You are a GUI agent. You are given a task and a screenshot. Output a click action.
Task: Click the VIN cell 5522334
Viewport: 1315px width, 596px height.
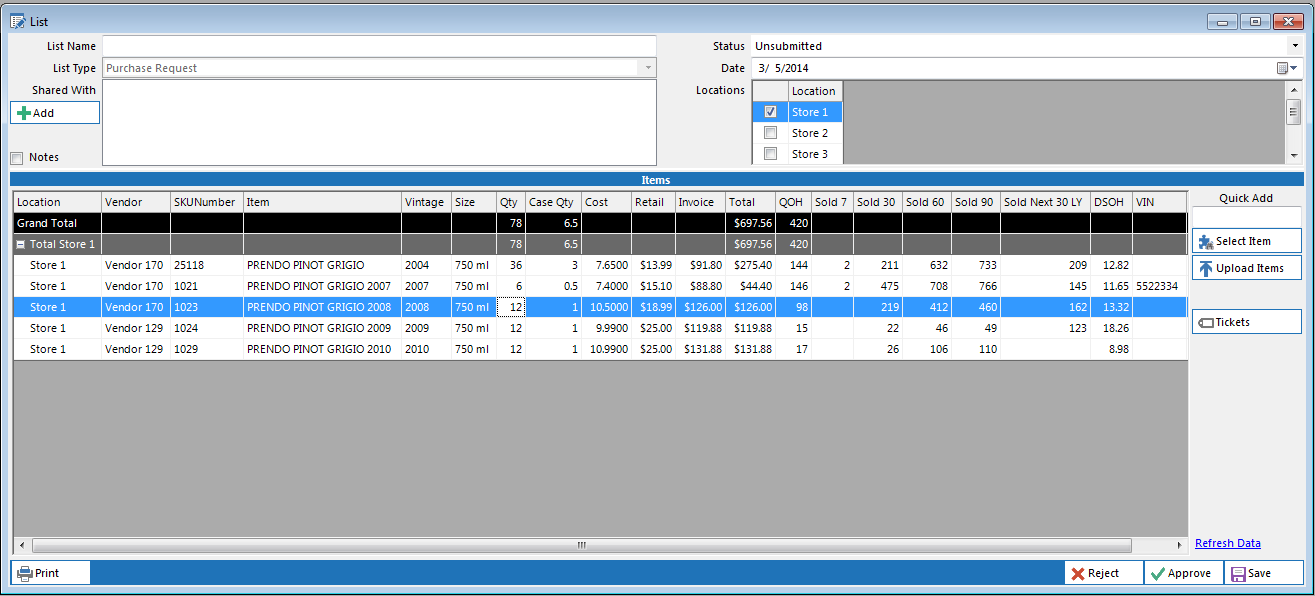(x=1159, y=286)
